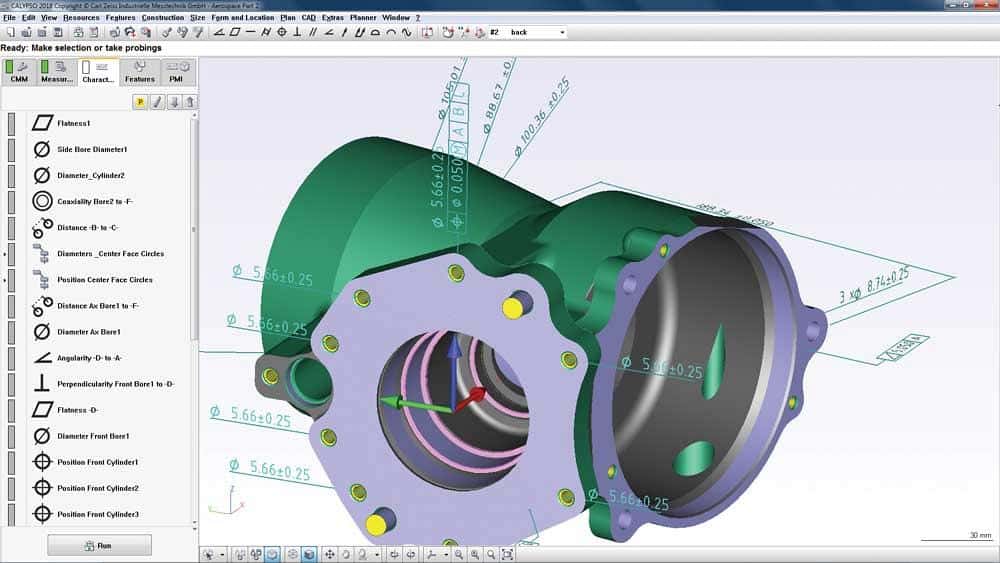Click the flatness symbol in the top toolbar

click(235, 32)
